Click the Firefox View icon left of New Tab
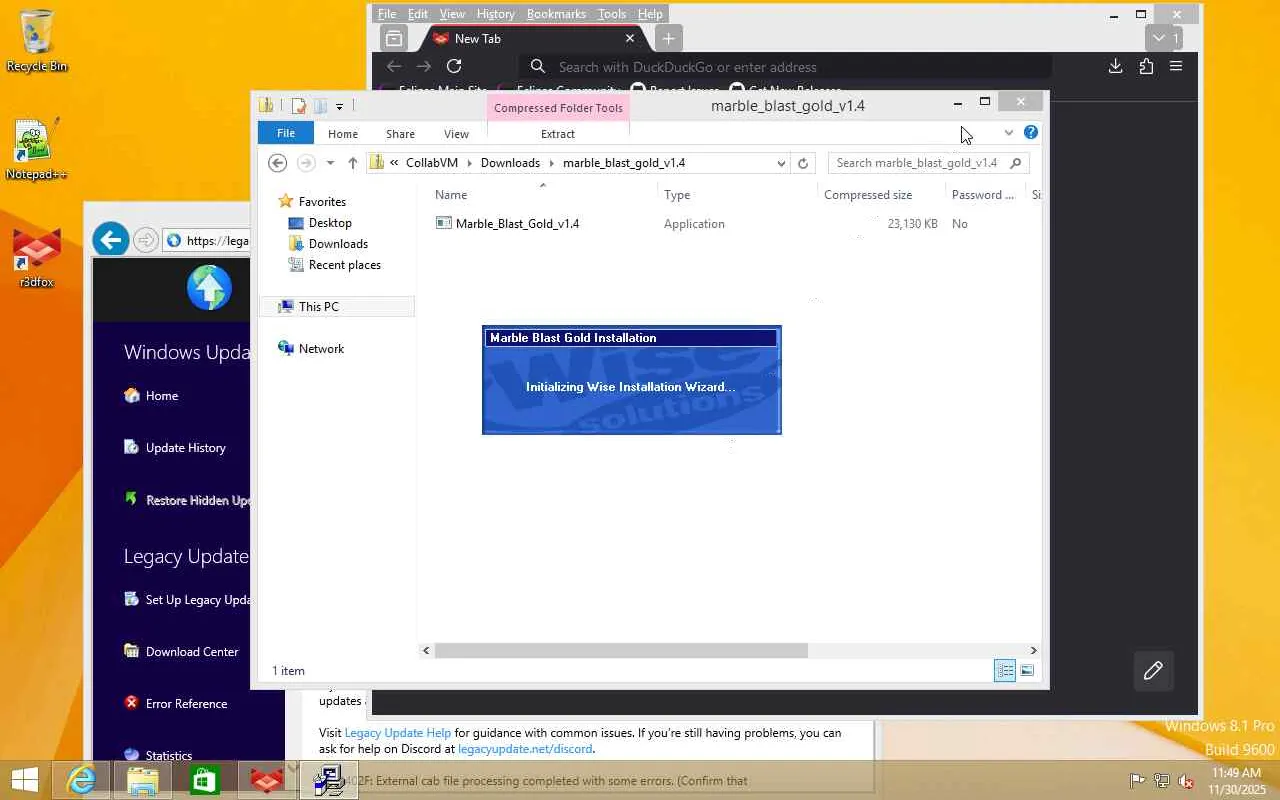This screenshot has width=1280, height=800. pyautogui.click(x=394, y=39)
